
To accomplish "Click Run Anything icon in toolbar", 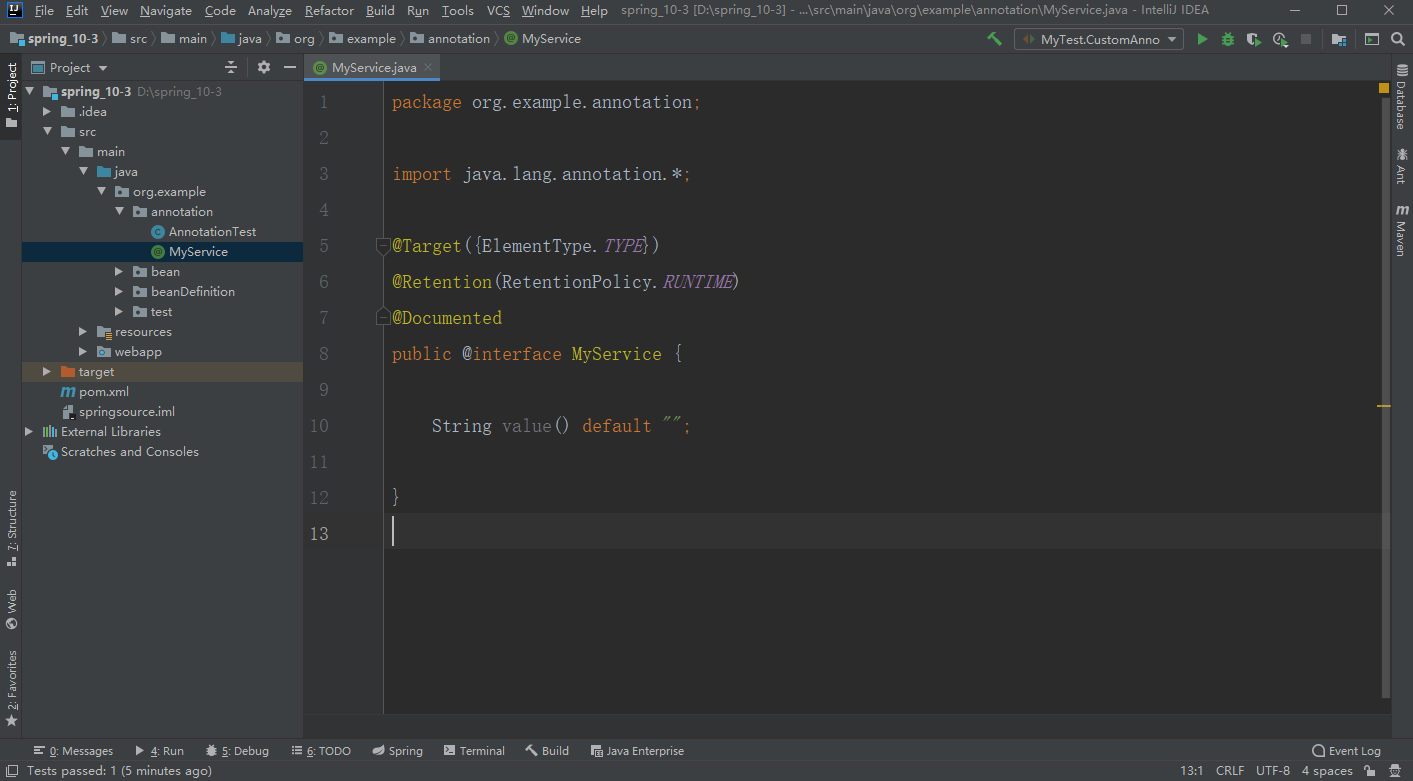I will coord(1372,39).
